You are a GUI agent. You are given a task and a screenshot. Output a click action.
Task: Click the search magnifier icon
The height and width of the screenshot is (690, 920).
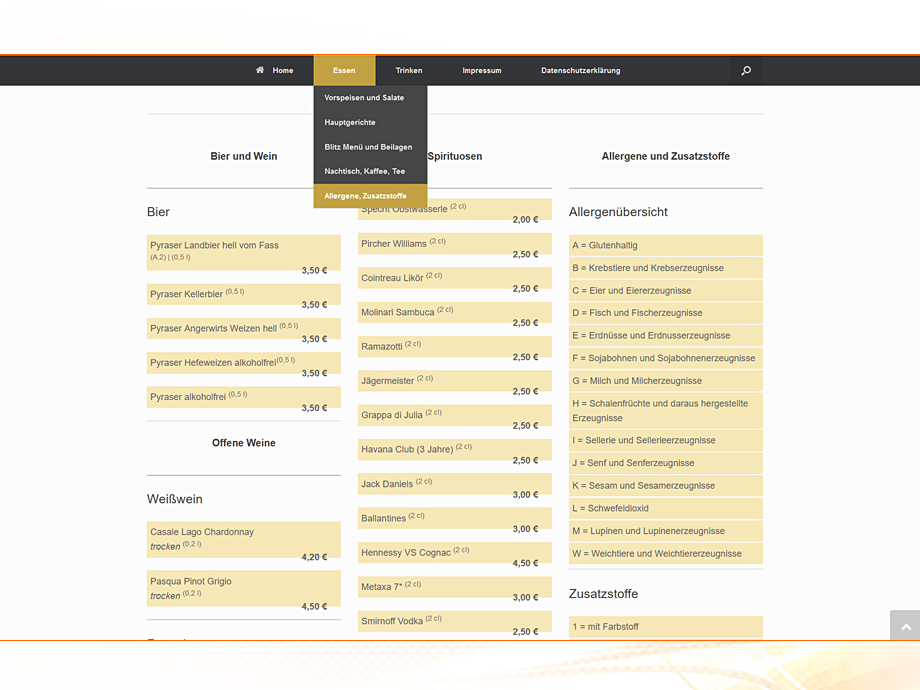click(746, 70)
